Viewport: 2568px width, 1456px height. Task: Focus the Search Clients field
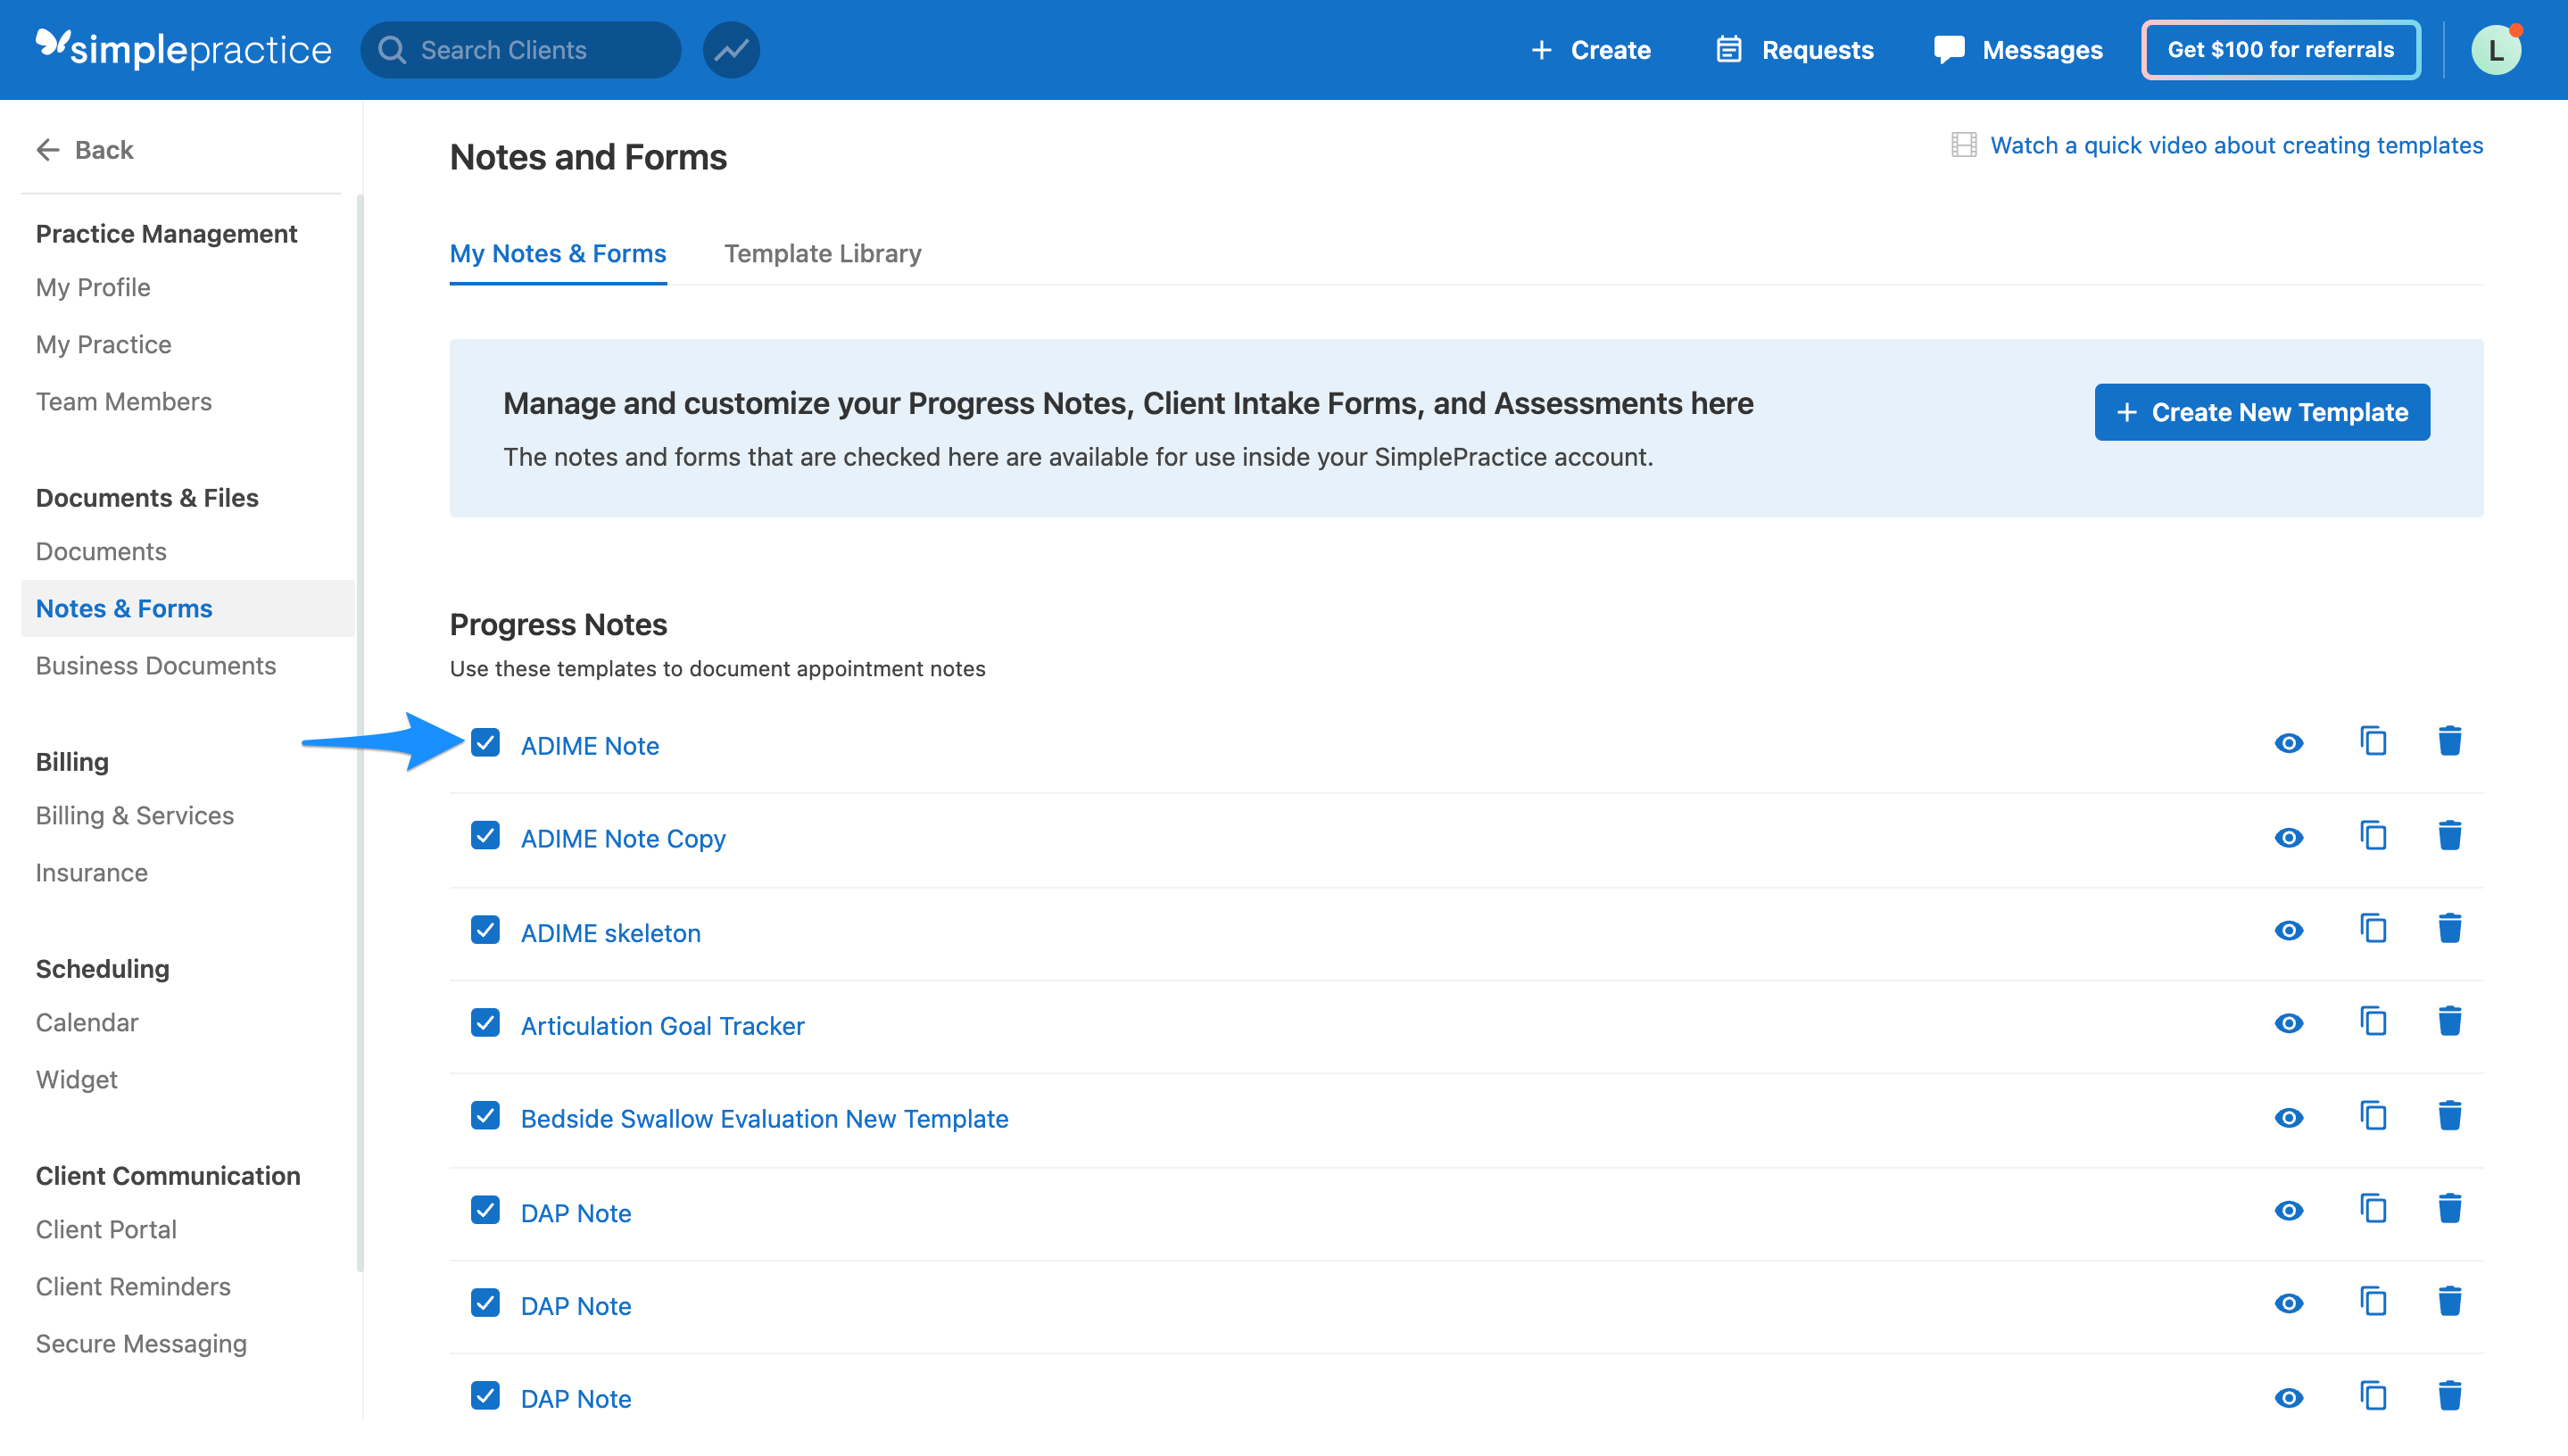[x=521, y=50]
